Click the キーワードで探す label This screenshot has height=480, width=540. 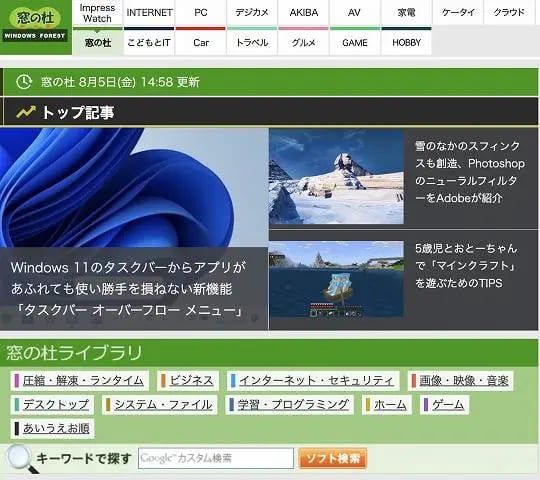[84, 459]
